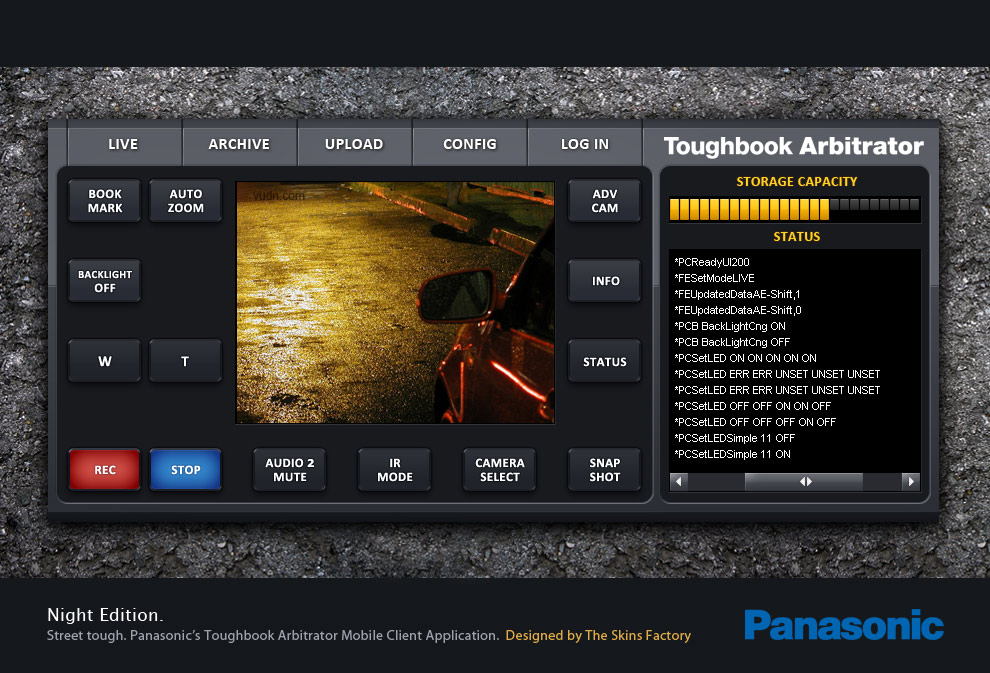990x673 pixels.
Task: Select the '*FEUpdatedDataAE-Shift,1' log entry
Action: tap(737, 294)
